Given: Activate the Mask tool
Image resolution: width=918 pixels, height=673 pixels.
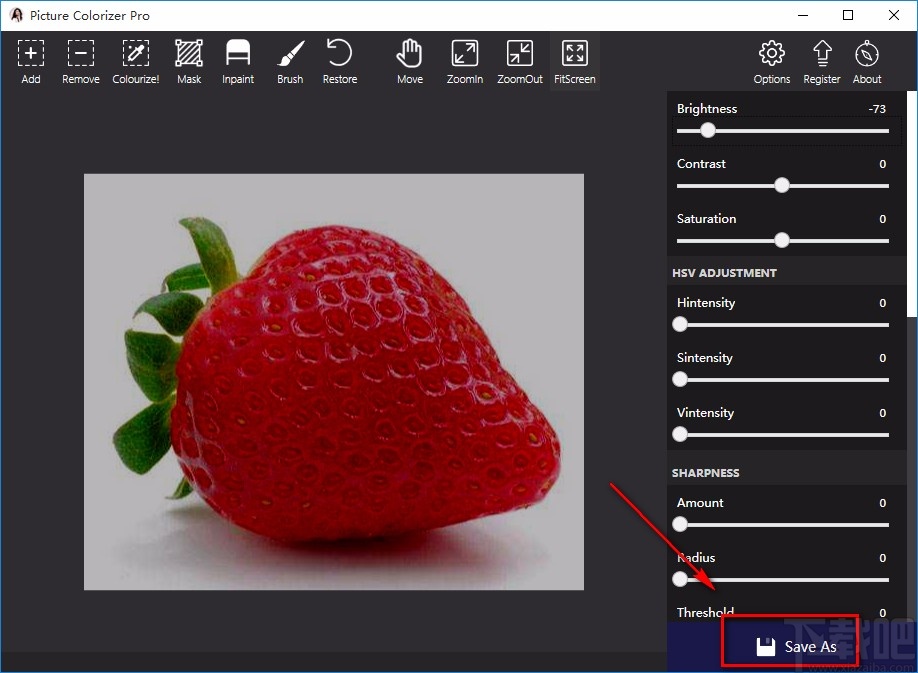Looking at the screenshot, I should point(189,61).
